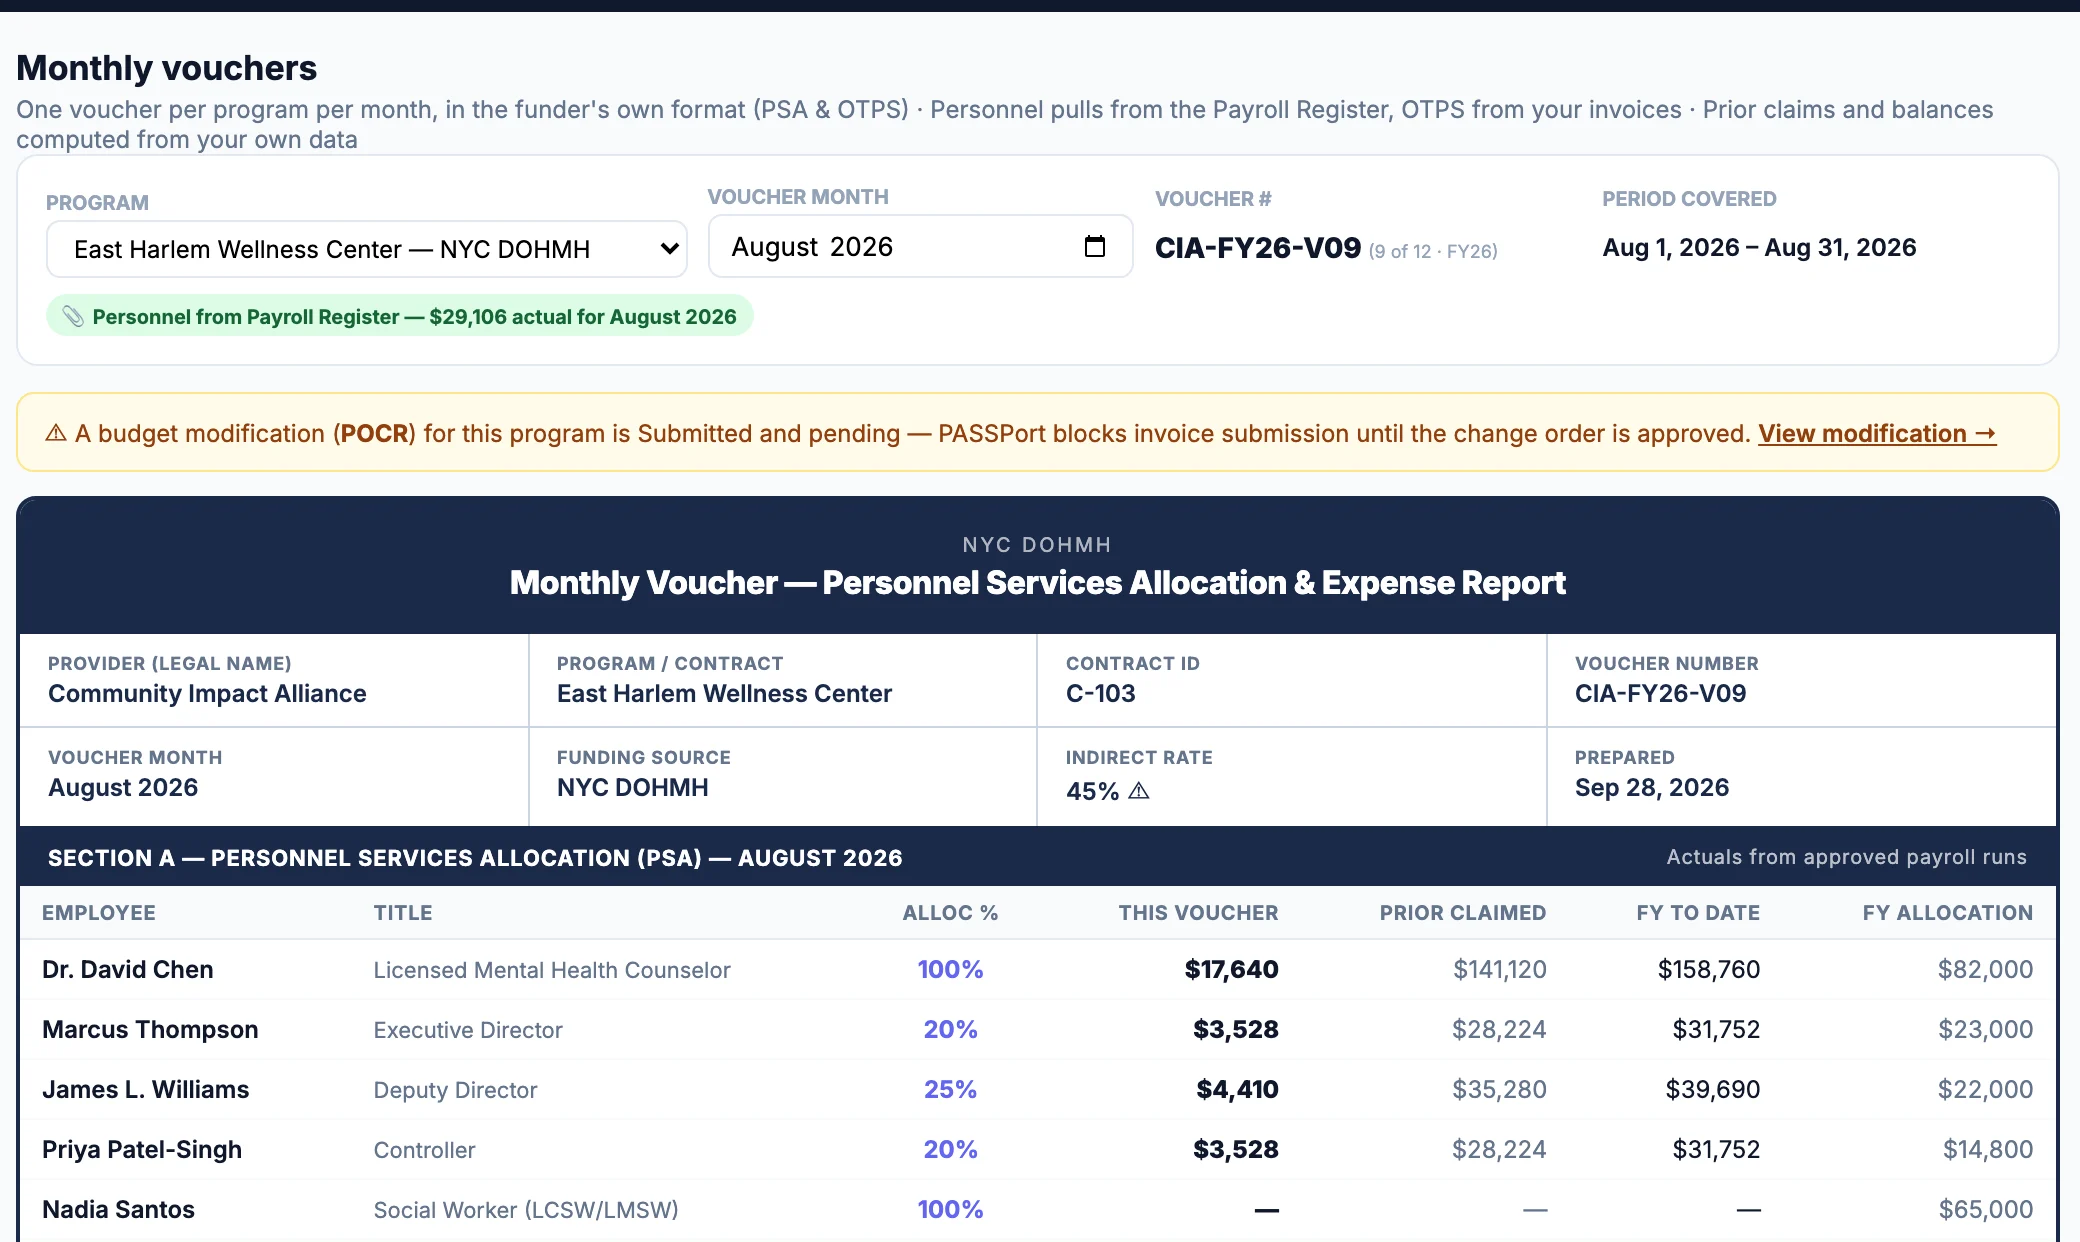Click the $158,760 FY to date value
The image size is (2080, 1242).
(x=1709, y=969)
